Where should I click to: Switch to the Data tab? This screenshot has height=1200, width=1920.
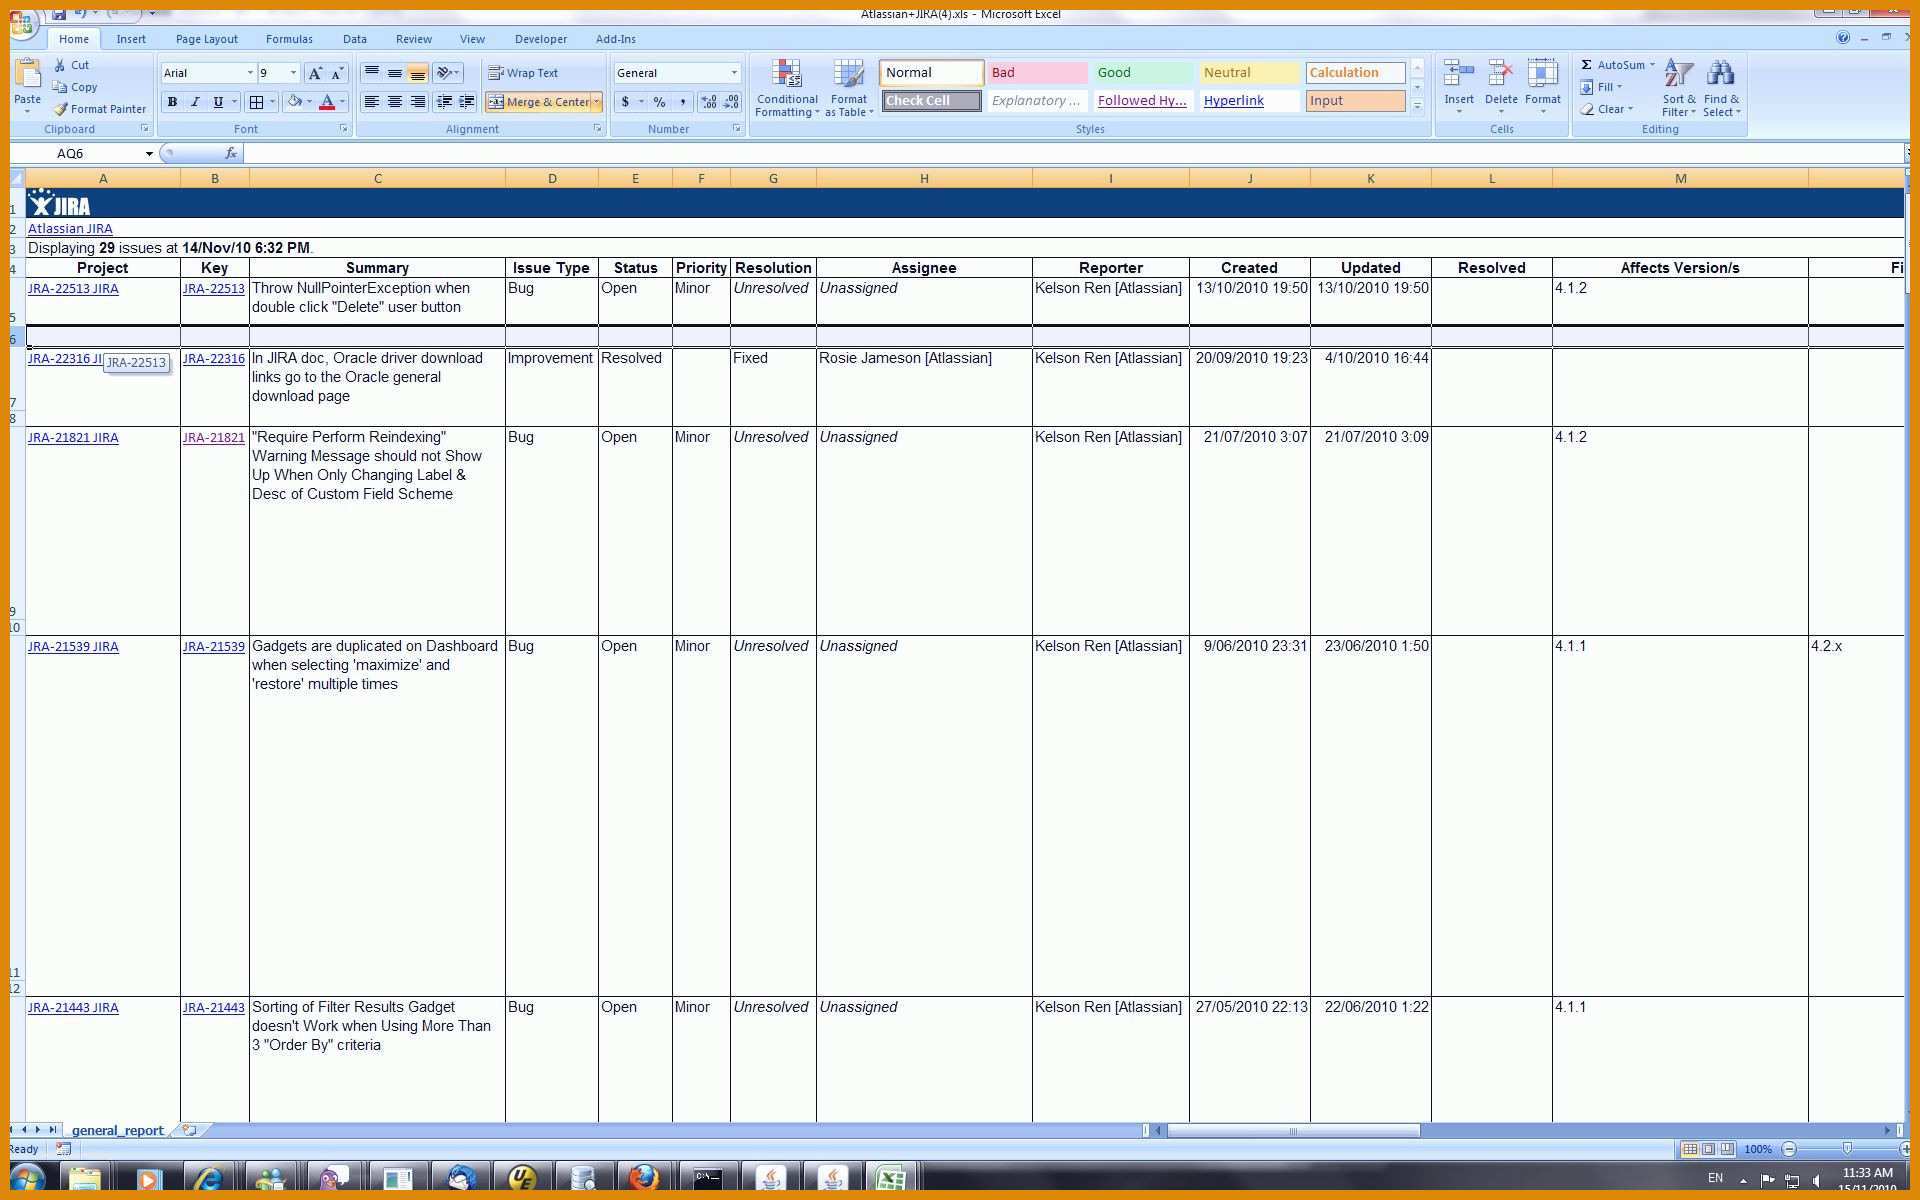354,39
